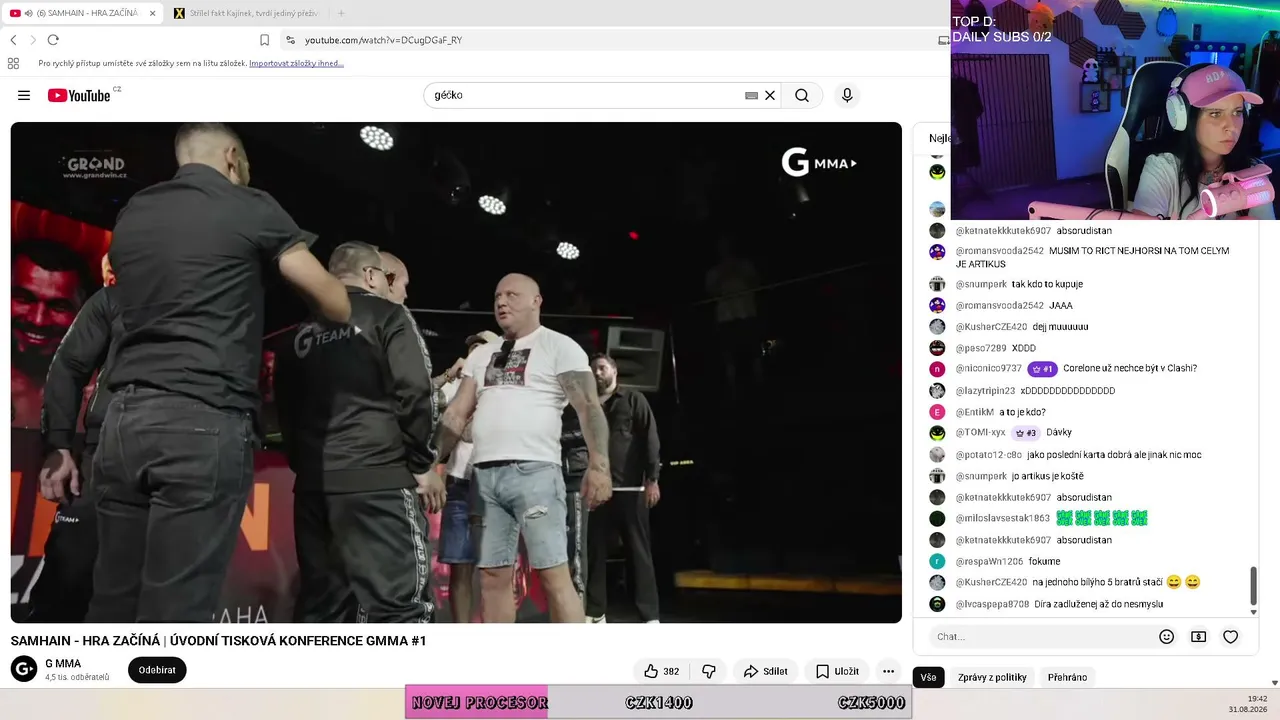Click the G MMA watermark in the video
1280x720 pixels.
(819, 163)
